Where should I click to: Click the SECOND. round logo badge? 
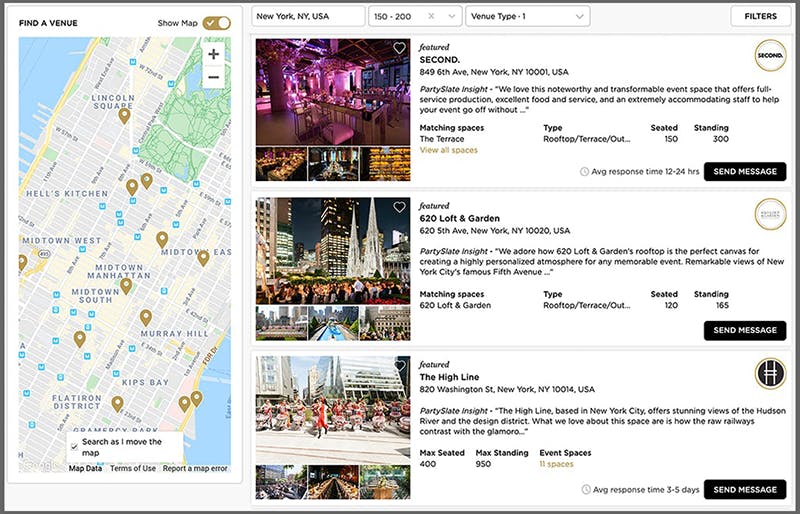pyautogui.click(x=770, y=55)
